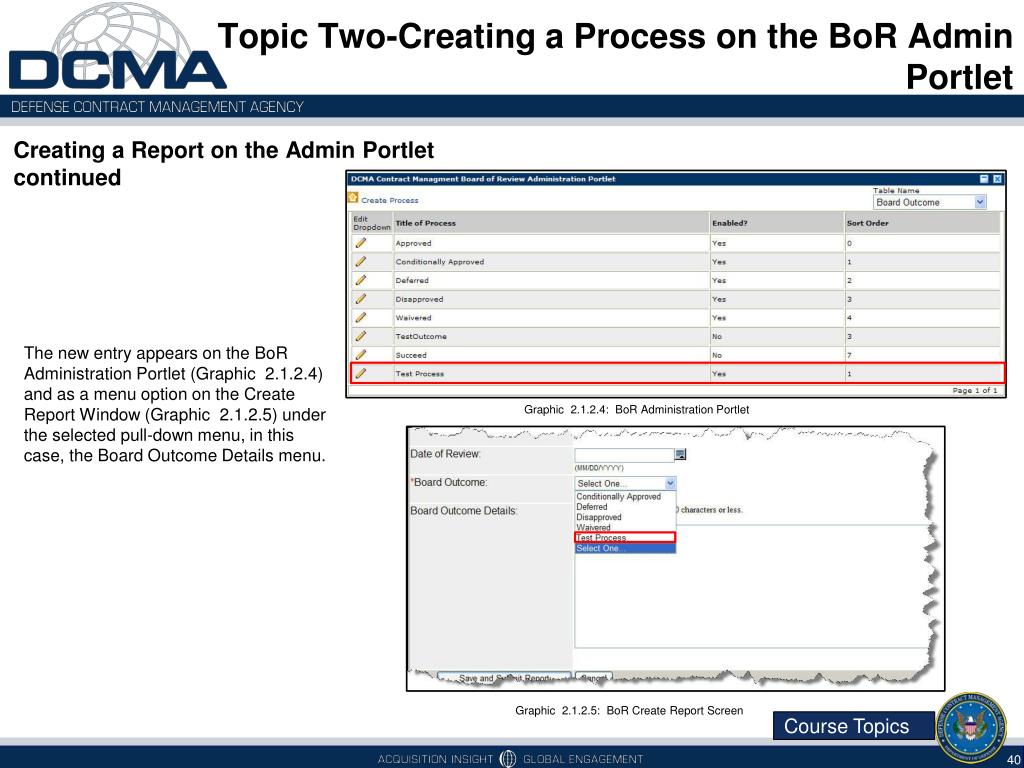The width and height of the screenshot is (1024, 768).
Task: Open the Date of Review calendar picker
Action: (x=680, y=455)
